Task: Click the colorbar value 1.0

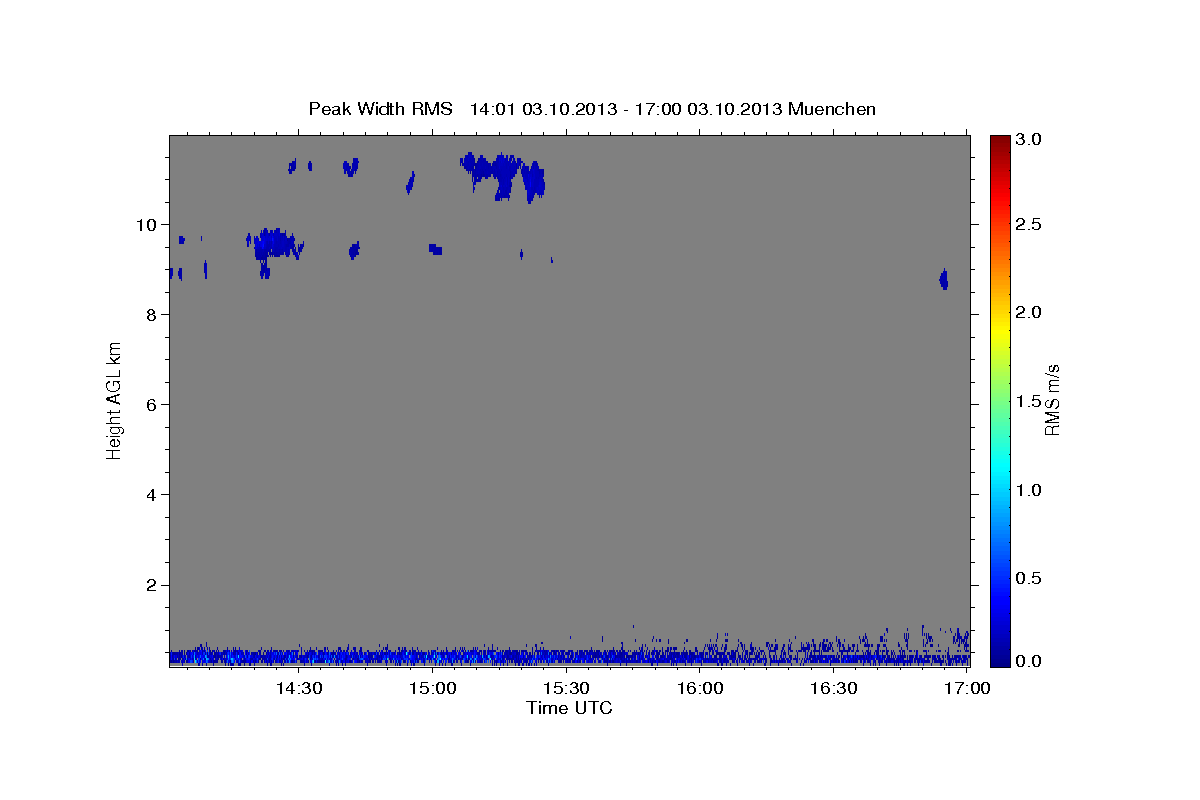Action: tap(1029, 490)
